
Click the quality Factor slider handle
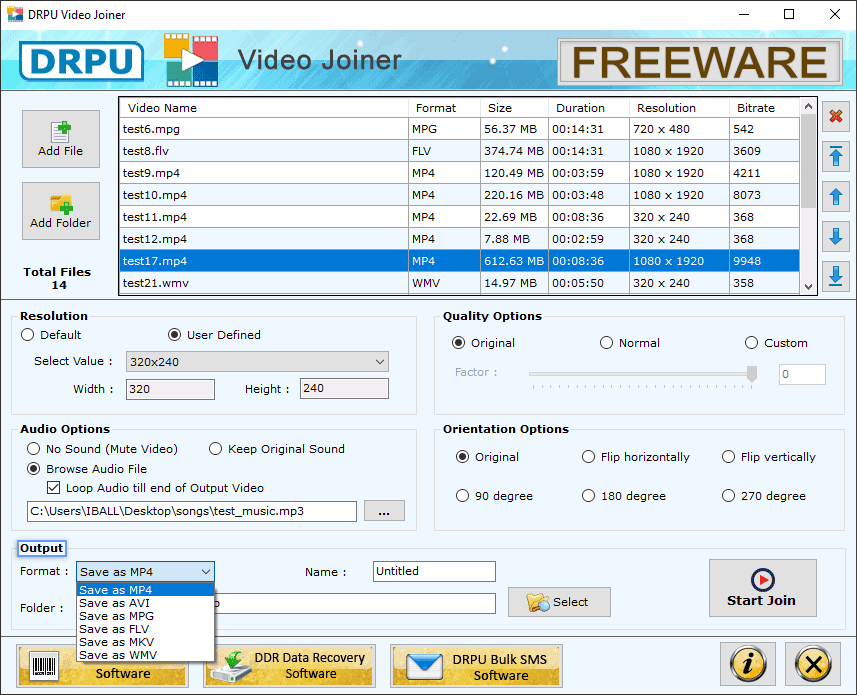point(752,374)
